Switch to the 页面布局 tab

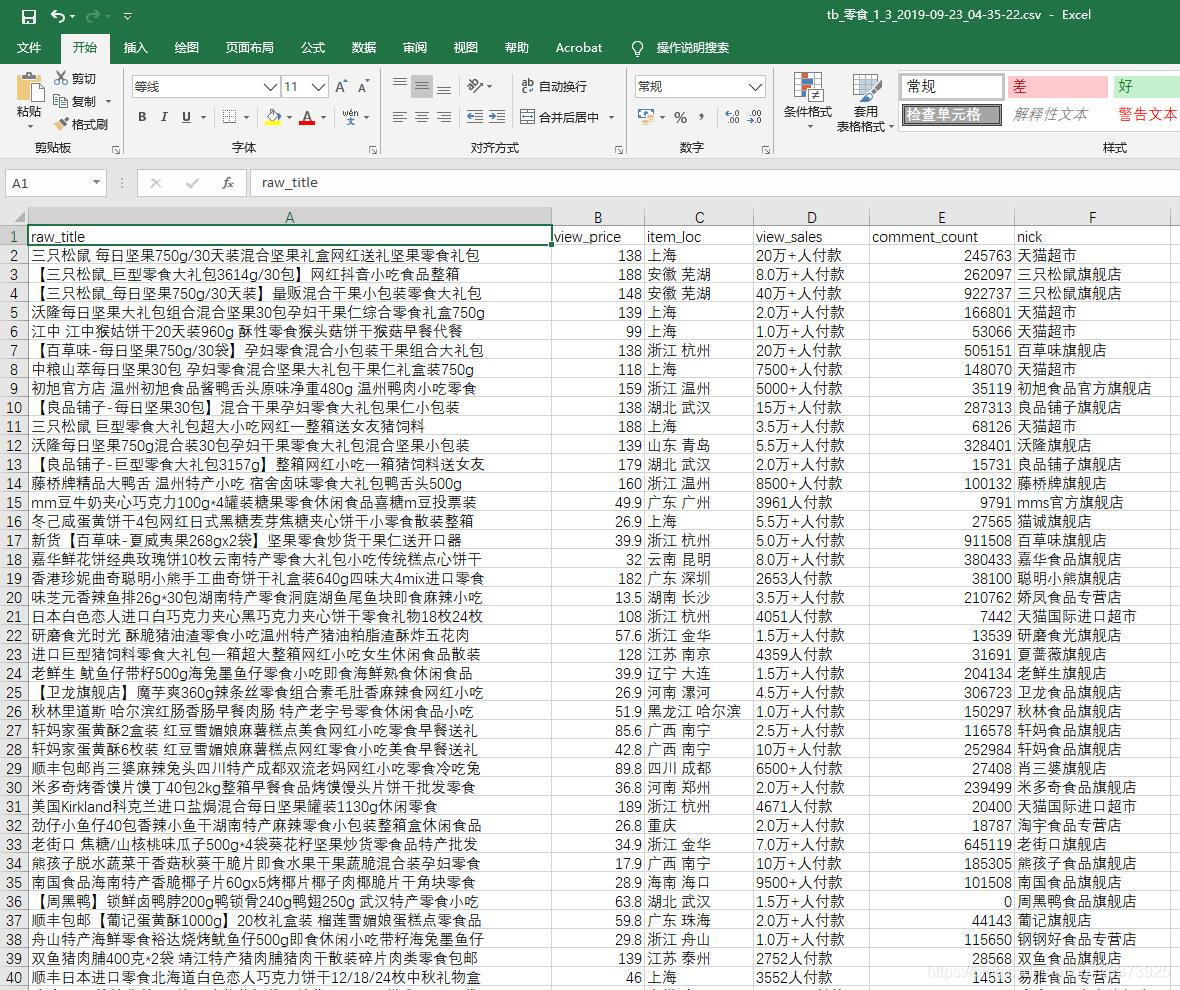pos(250,47)
